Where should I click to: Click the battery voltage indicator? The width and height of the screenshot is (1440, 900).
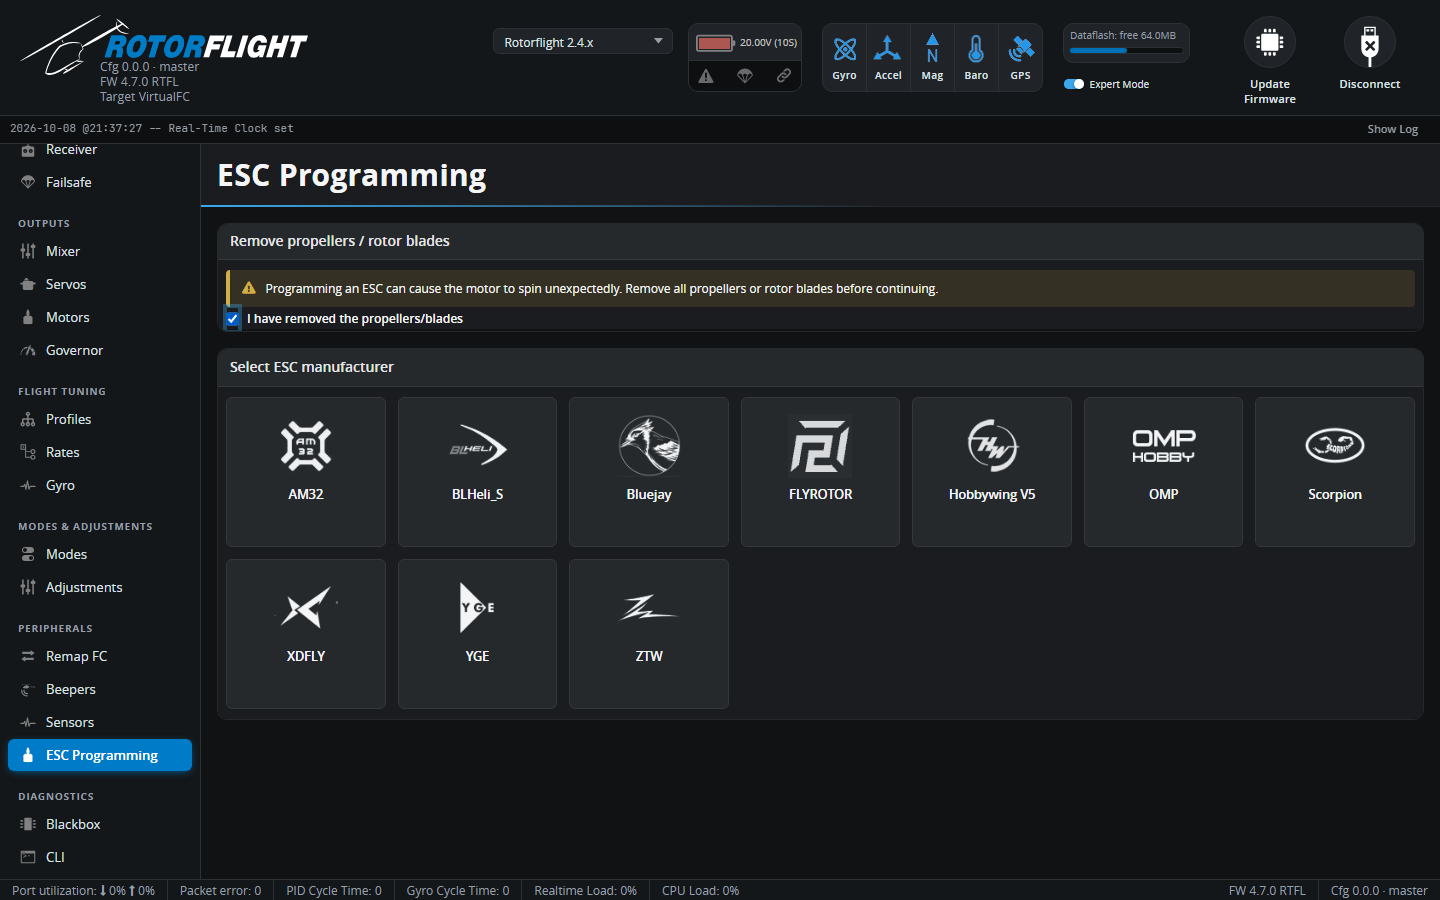pyautogui.click(x=746, y=43)
